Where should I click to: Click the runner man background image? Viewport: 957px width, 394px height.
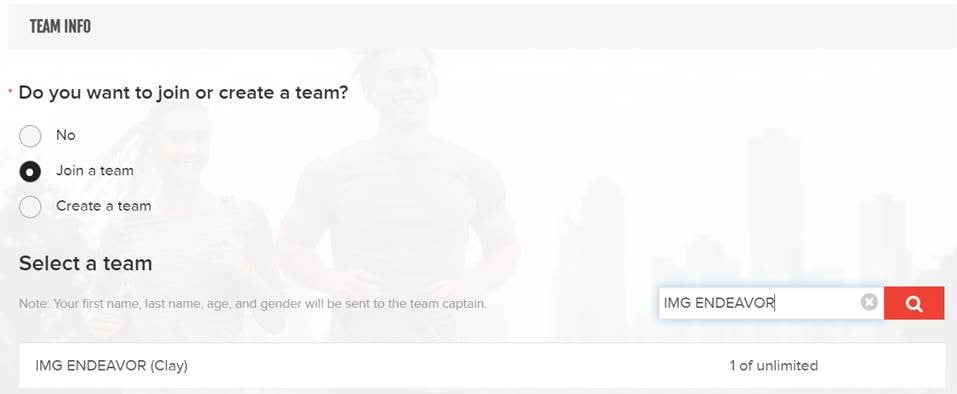point(397,189)
